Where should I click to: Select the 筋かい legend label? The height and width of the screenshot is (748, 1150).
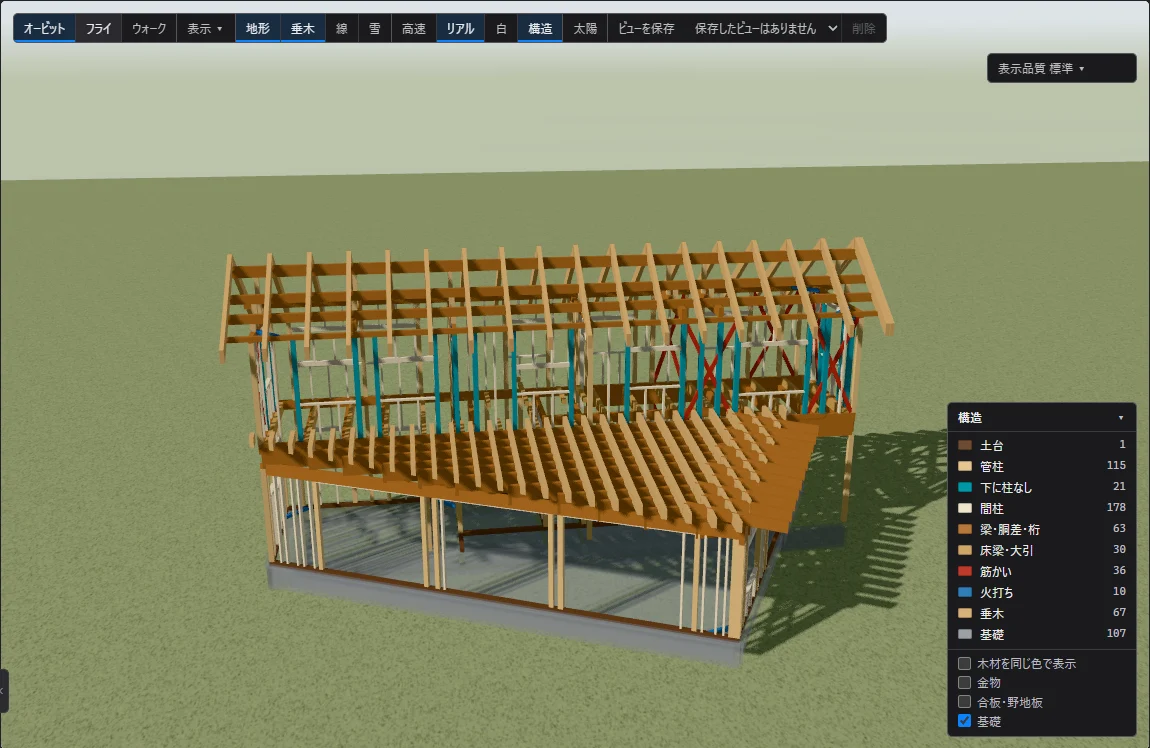tap(995, 571)
